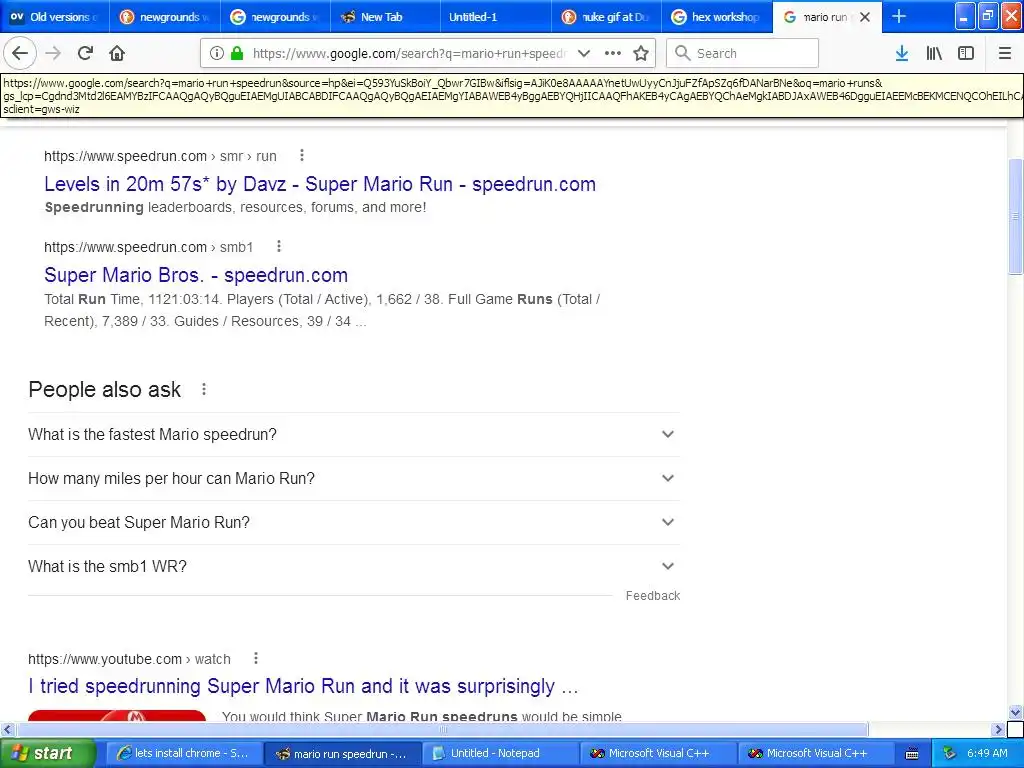Image resolution: width=1024 pixels, height=768 pixels.
Task: Click the https://www.speedrun.com › smb1 breadcrumb
Action: point(148,247)
